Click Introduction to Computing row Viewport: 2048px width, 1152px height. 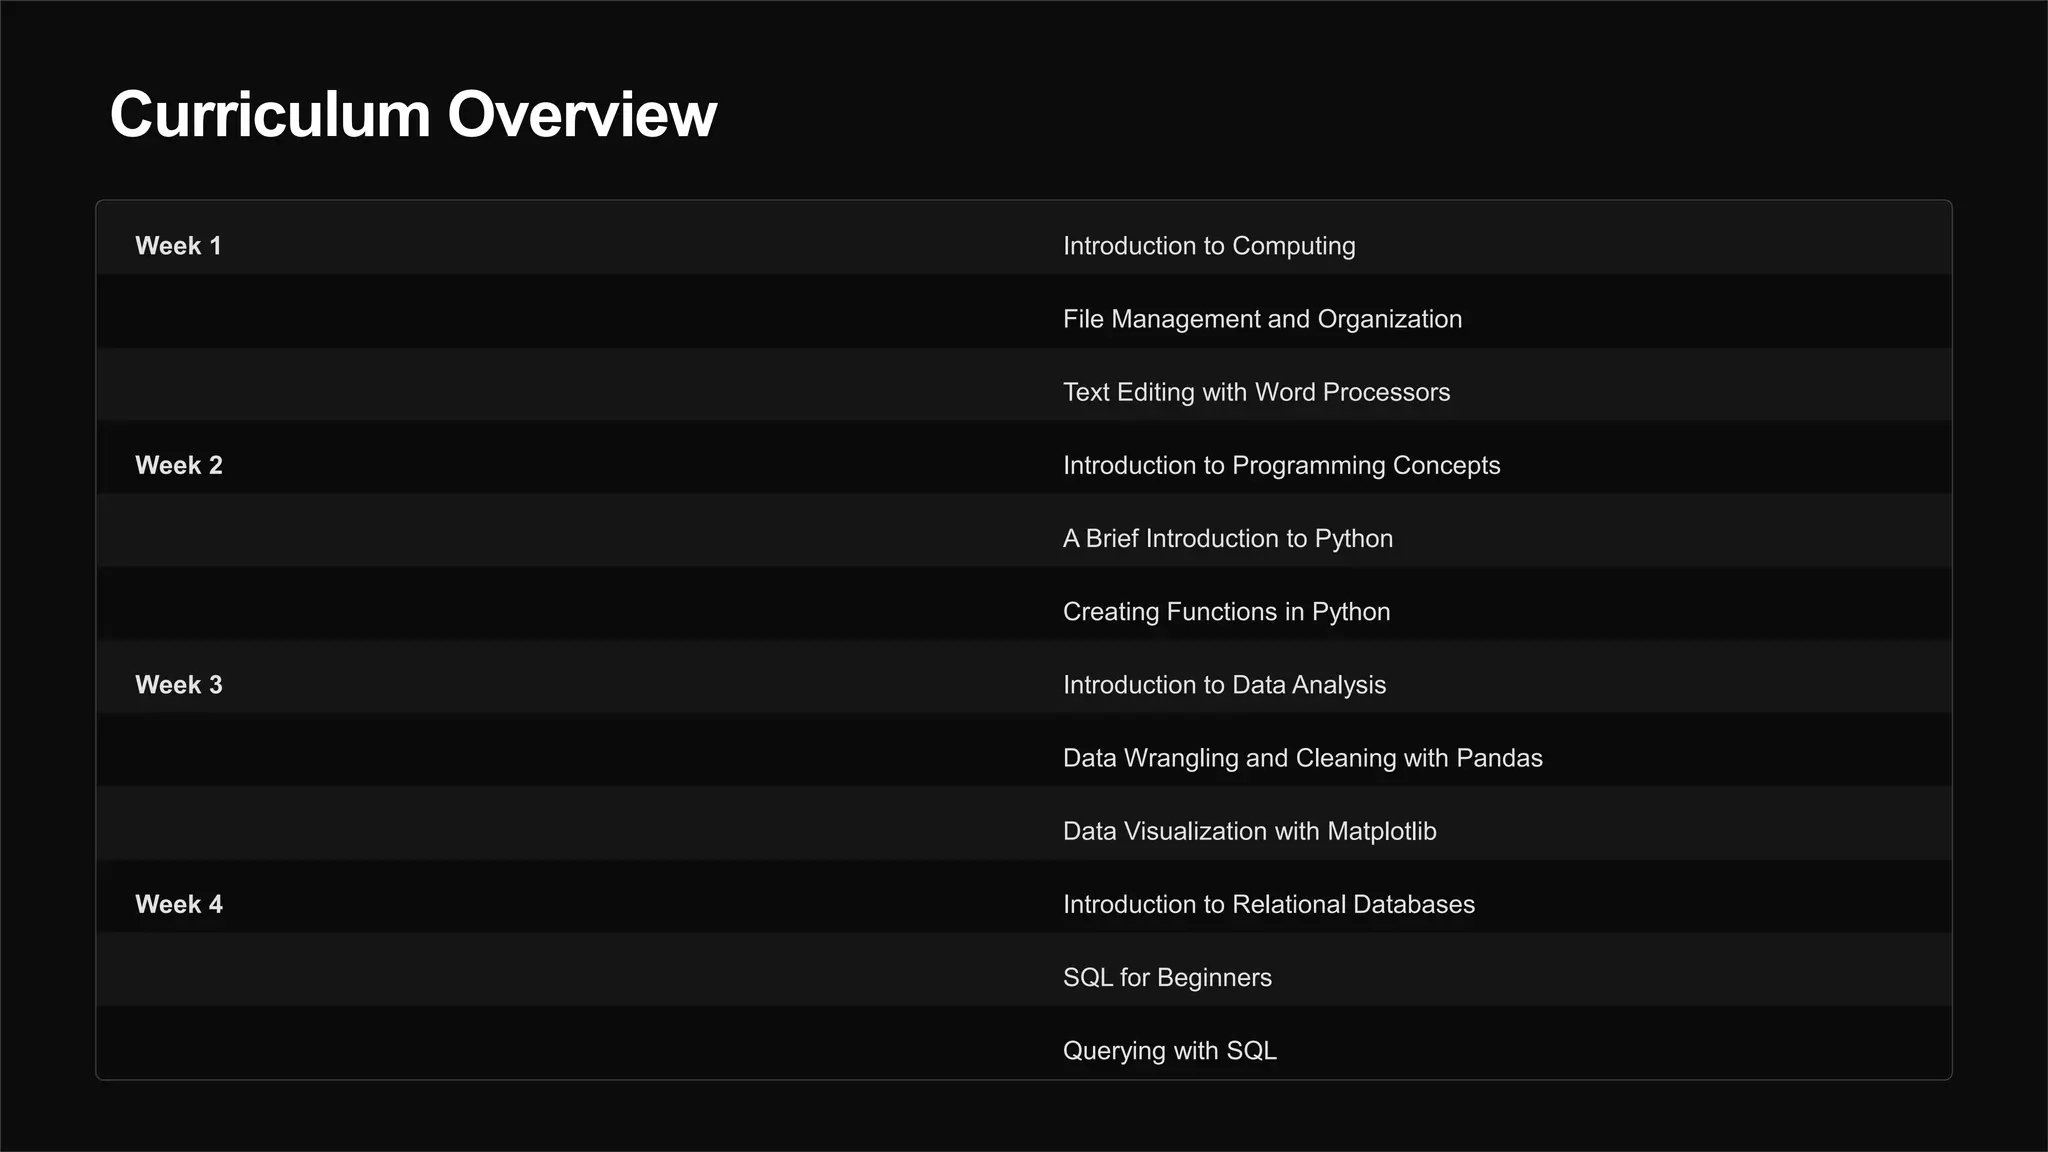tap(1208, 246)
